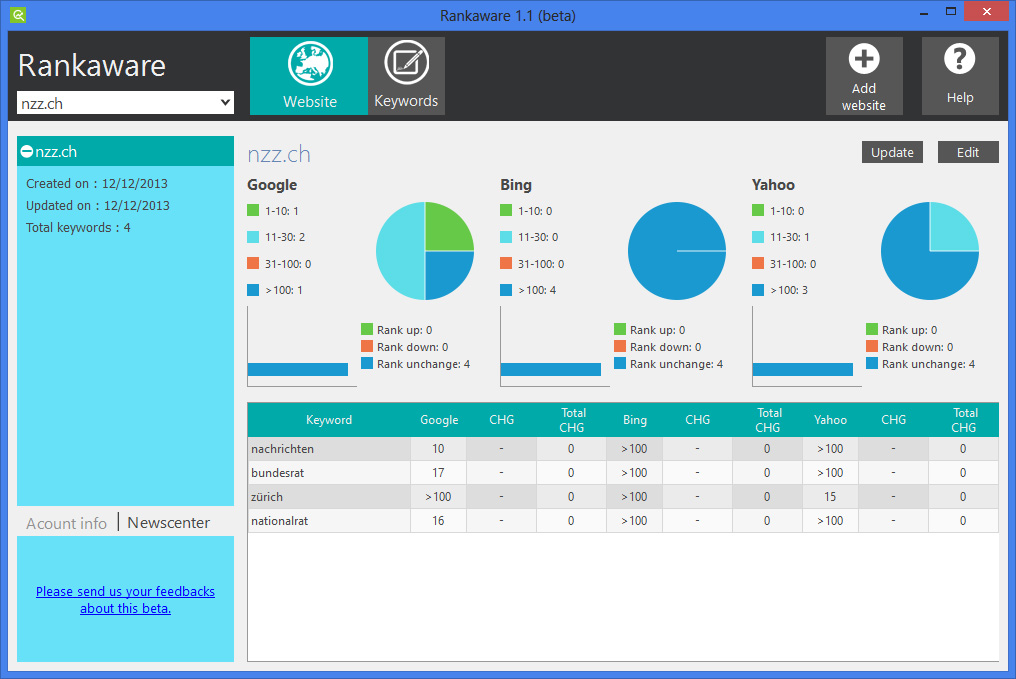Switch to the Keywords view icon

(x=406, y=63)
